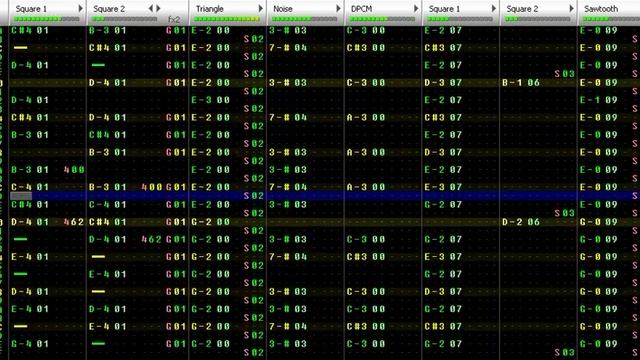This screenshot has width=640, height=360.
Task: Select the E-3 00 note in Triangle
Action: [211, 100]
